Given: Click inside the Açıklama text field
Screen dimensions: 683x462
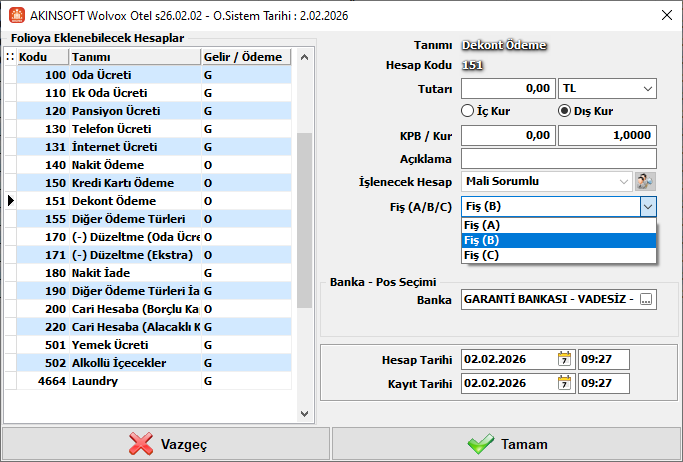Looking at the screenshot, I should click(x=558, y=158).
